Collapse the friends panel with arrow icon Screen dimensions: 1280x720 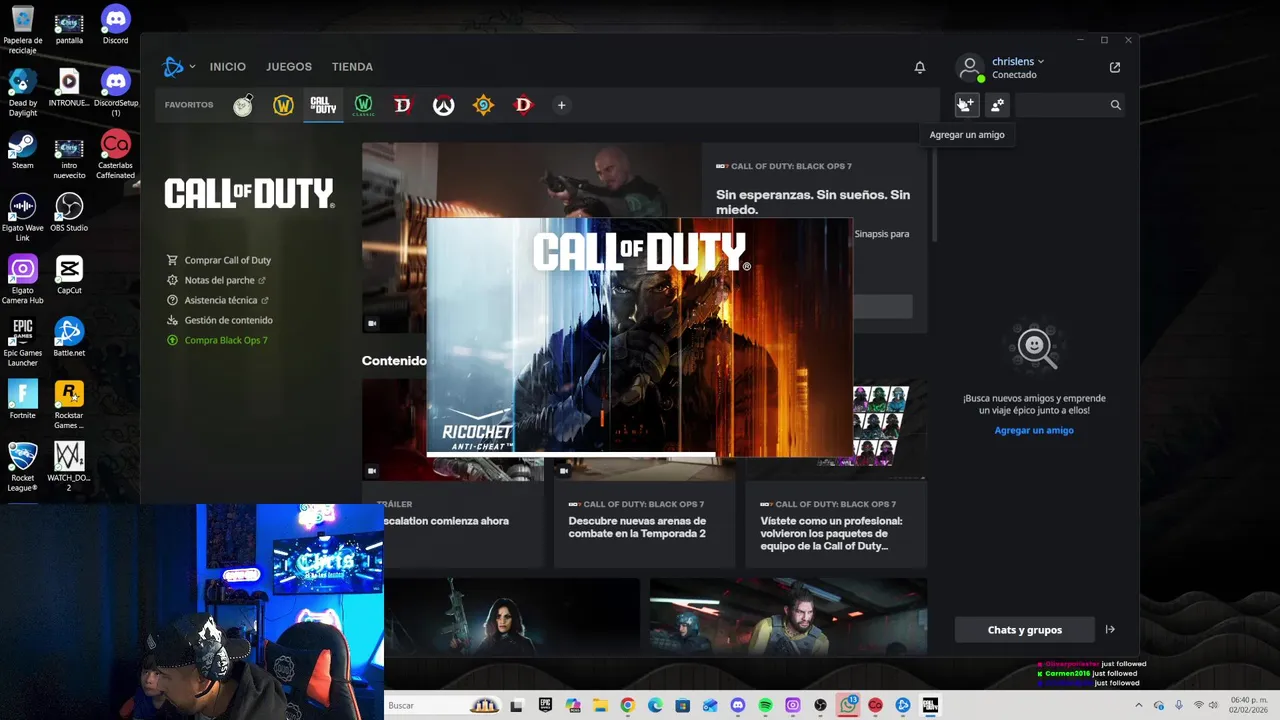coord(1110,630)
